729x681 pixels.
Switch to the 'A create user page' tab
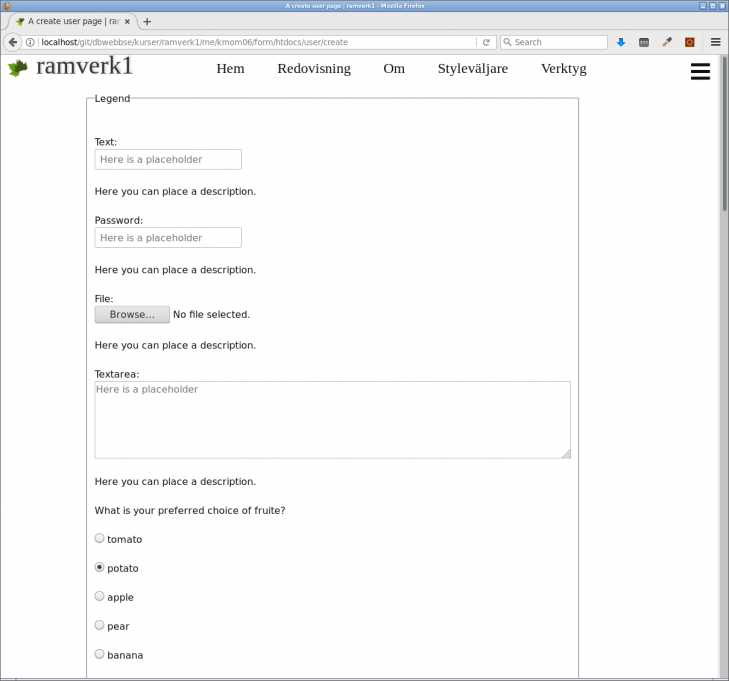[x=72, y=21]
